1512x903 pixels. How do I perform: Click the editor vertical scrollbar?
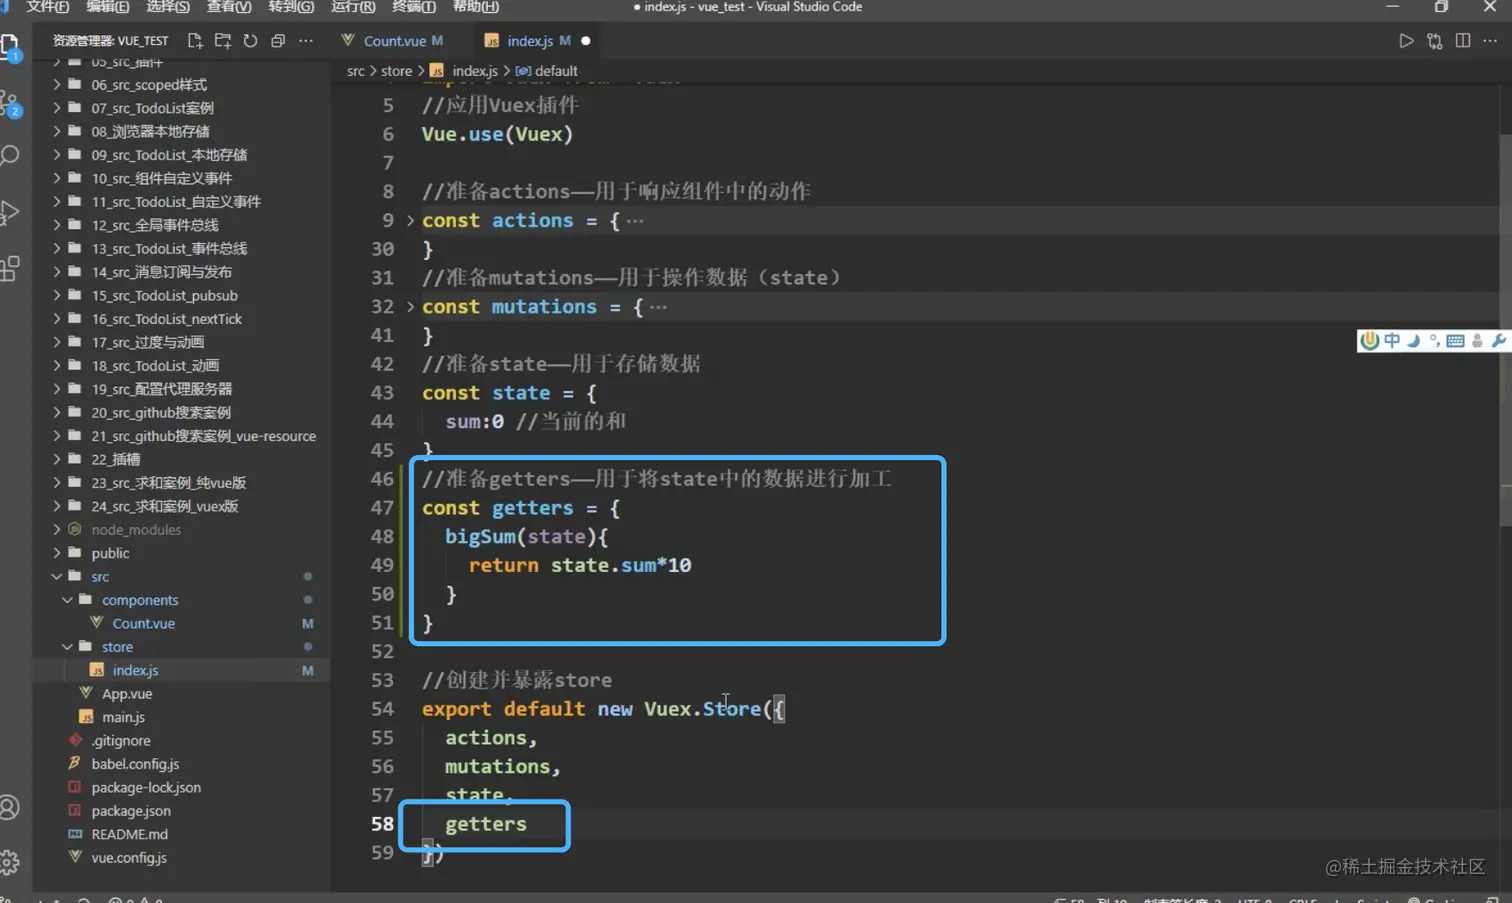point(1505,330)
